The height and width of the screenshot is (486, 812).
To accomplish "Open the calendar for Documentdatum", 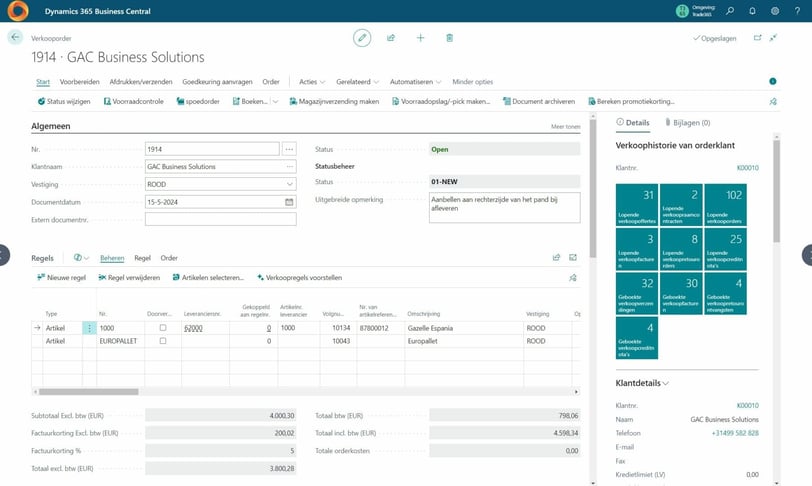I will point(289,202).
